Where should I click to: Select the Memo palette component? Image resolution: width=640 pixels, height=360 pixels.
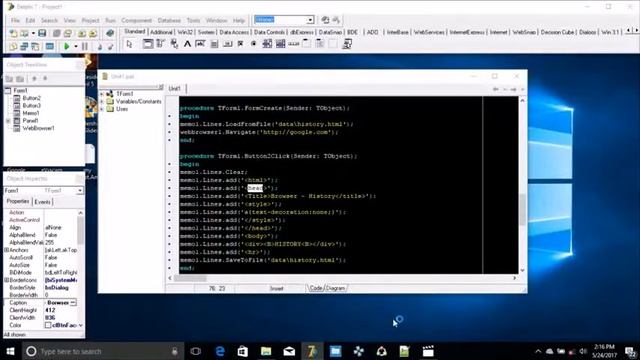214,44
